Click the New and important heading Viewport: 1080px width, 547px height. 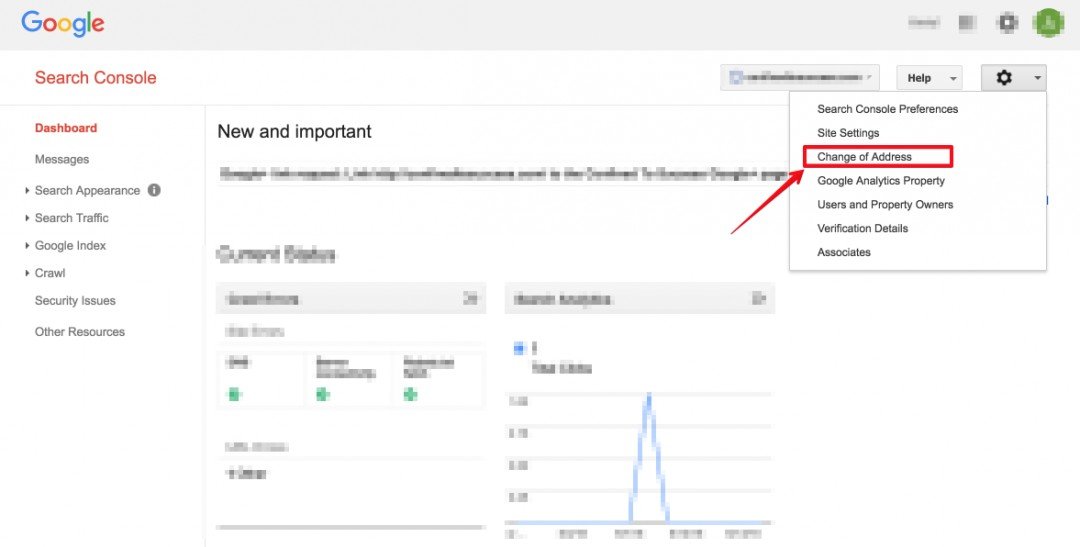(295, 132)
